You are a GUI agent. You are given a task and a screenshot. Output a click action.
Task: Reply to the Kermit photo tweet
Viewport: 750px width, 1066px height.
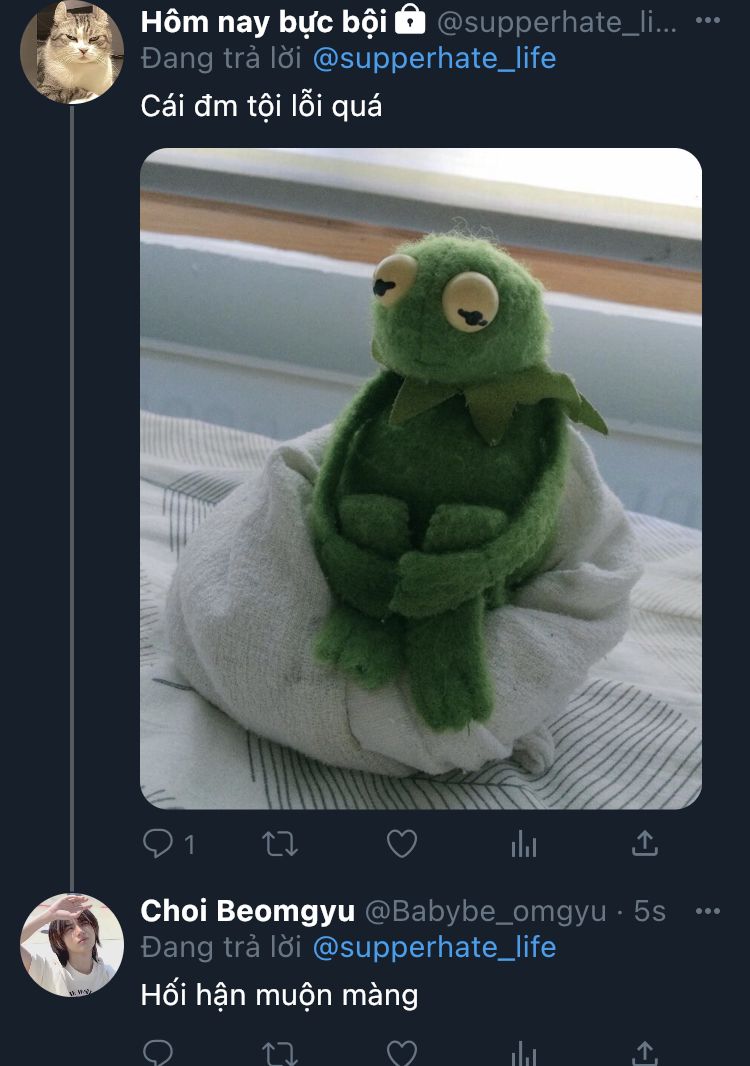pos(160,845)
